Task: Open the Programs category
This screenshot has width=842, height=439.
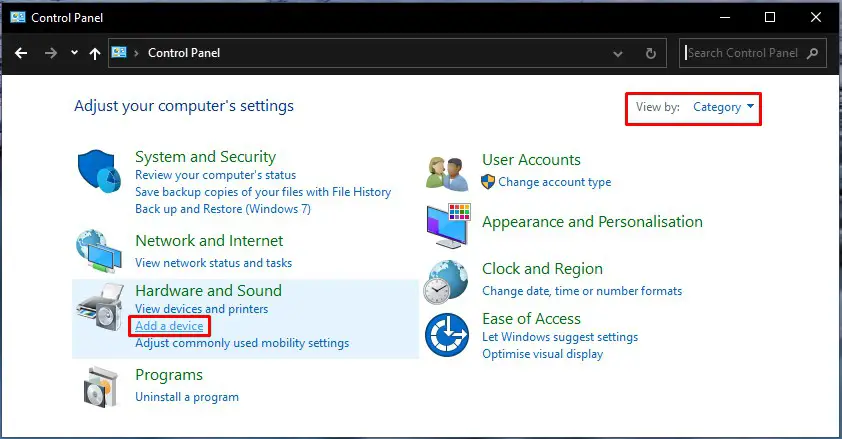Action: click(169, 375)
